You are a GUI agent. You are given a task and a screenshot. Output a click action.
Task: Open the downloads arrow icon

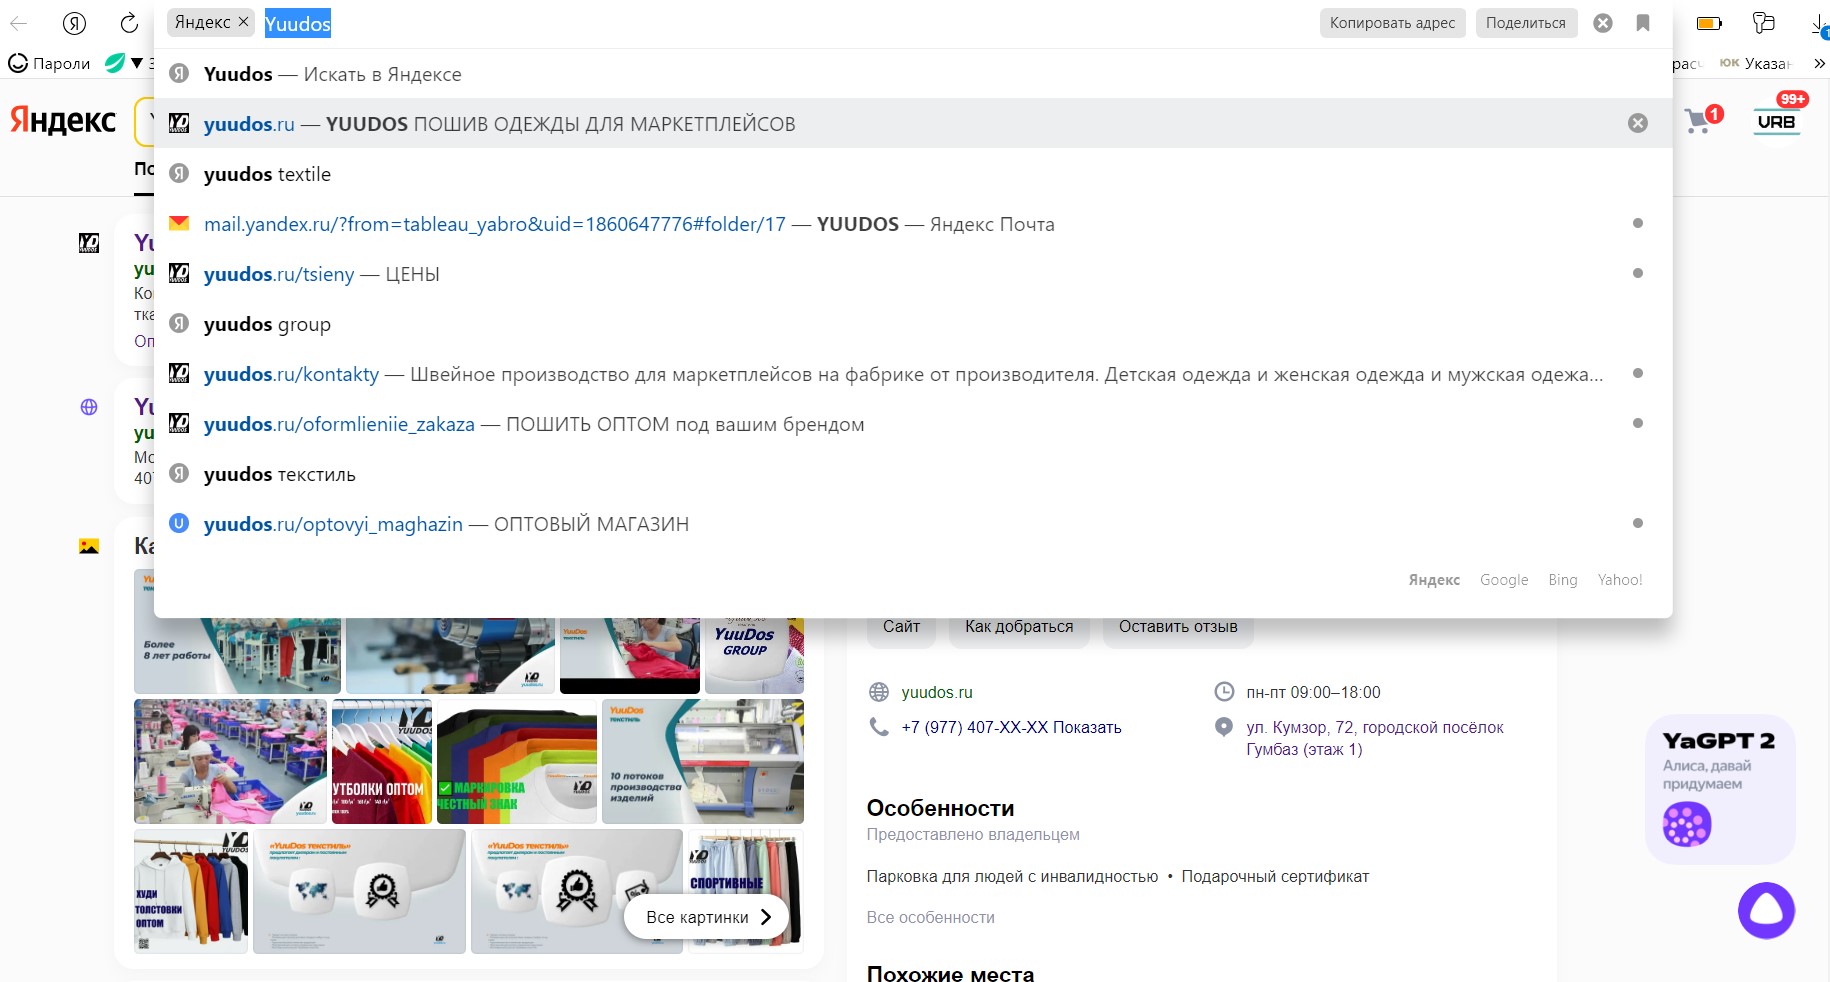(x=1820, y=25)
